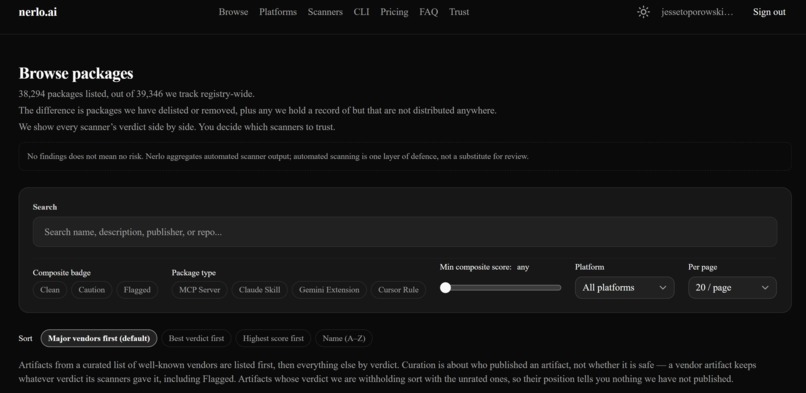
Task: Click the Composite badge label
Action: click(x=62, y=273)
